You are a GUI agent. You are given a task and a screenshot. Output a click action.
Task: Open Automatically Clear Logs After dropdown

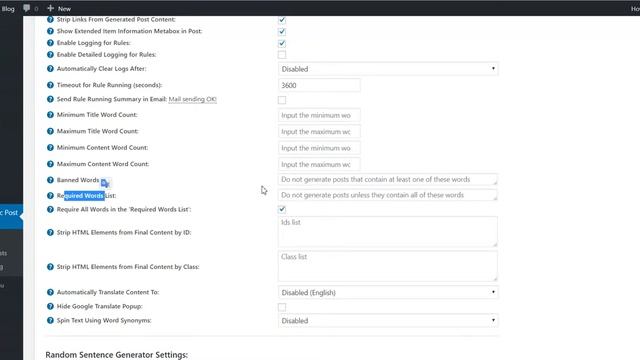(388, 69)
